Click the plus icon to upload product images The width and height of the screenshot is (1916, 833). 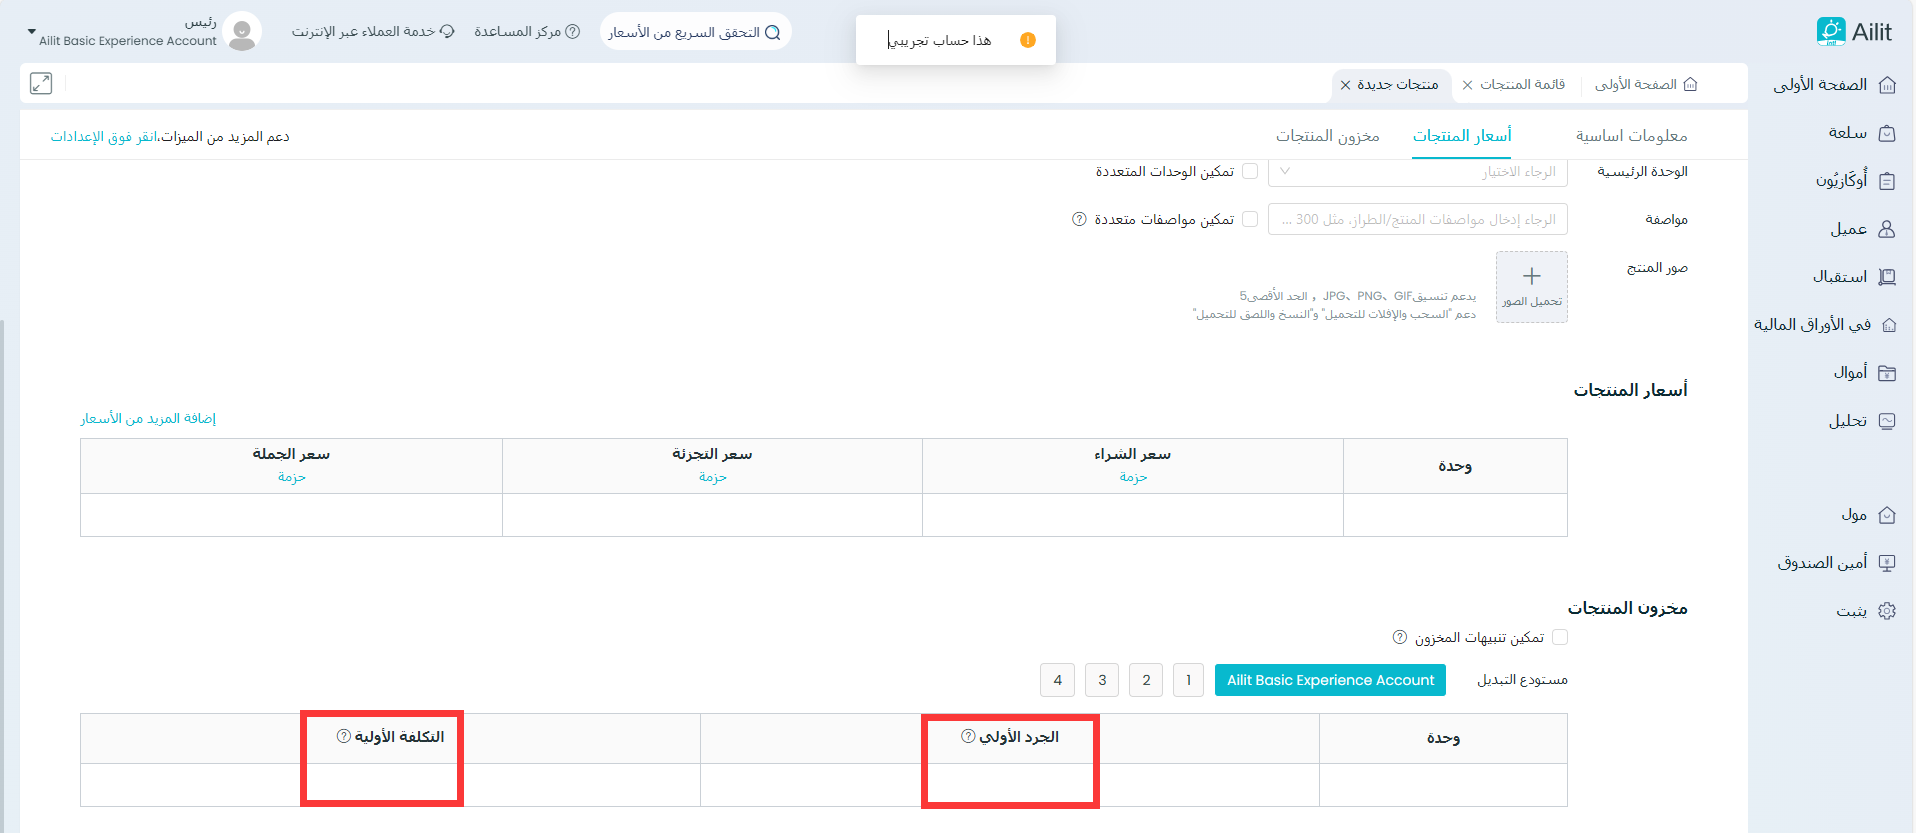coord(1531,277)
